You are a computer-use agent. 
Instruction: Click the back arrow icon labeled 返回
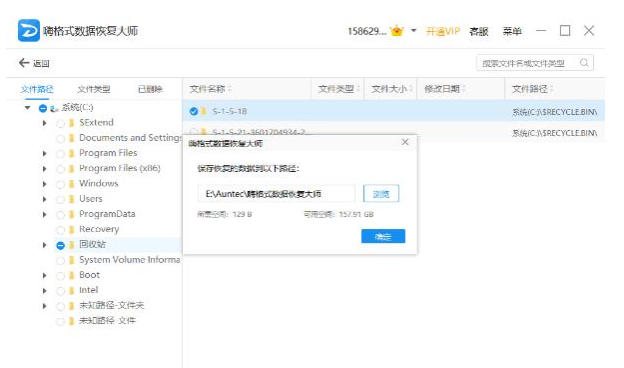pyautogui.click(x=24, y=63)
